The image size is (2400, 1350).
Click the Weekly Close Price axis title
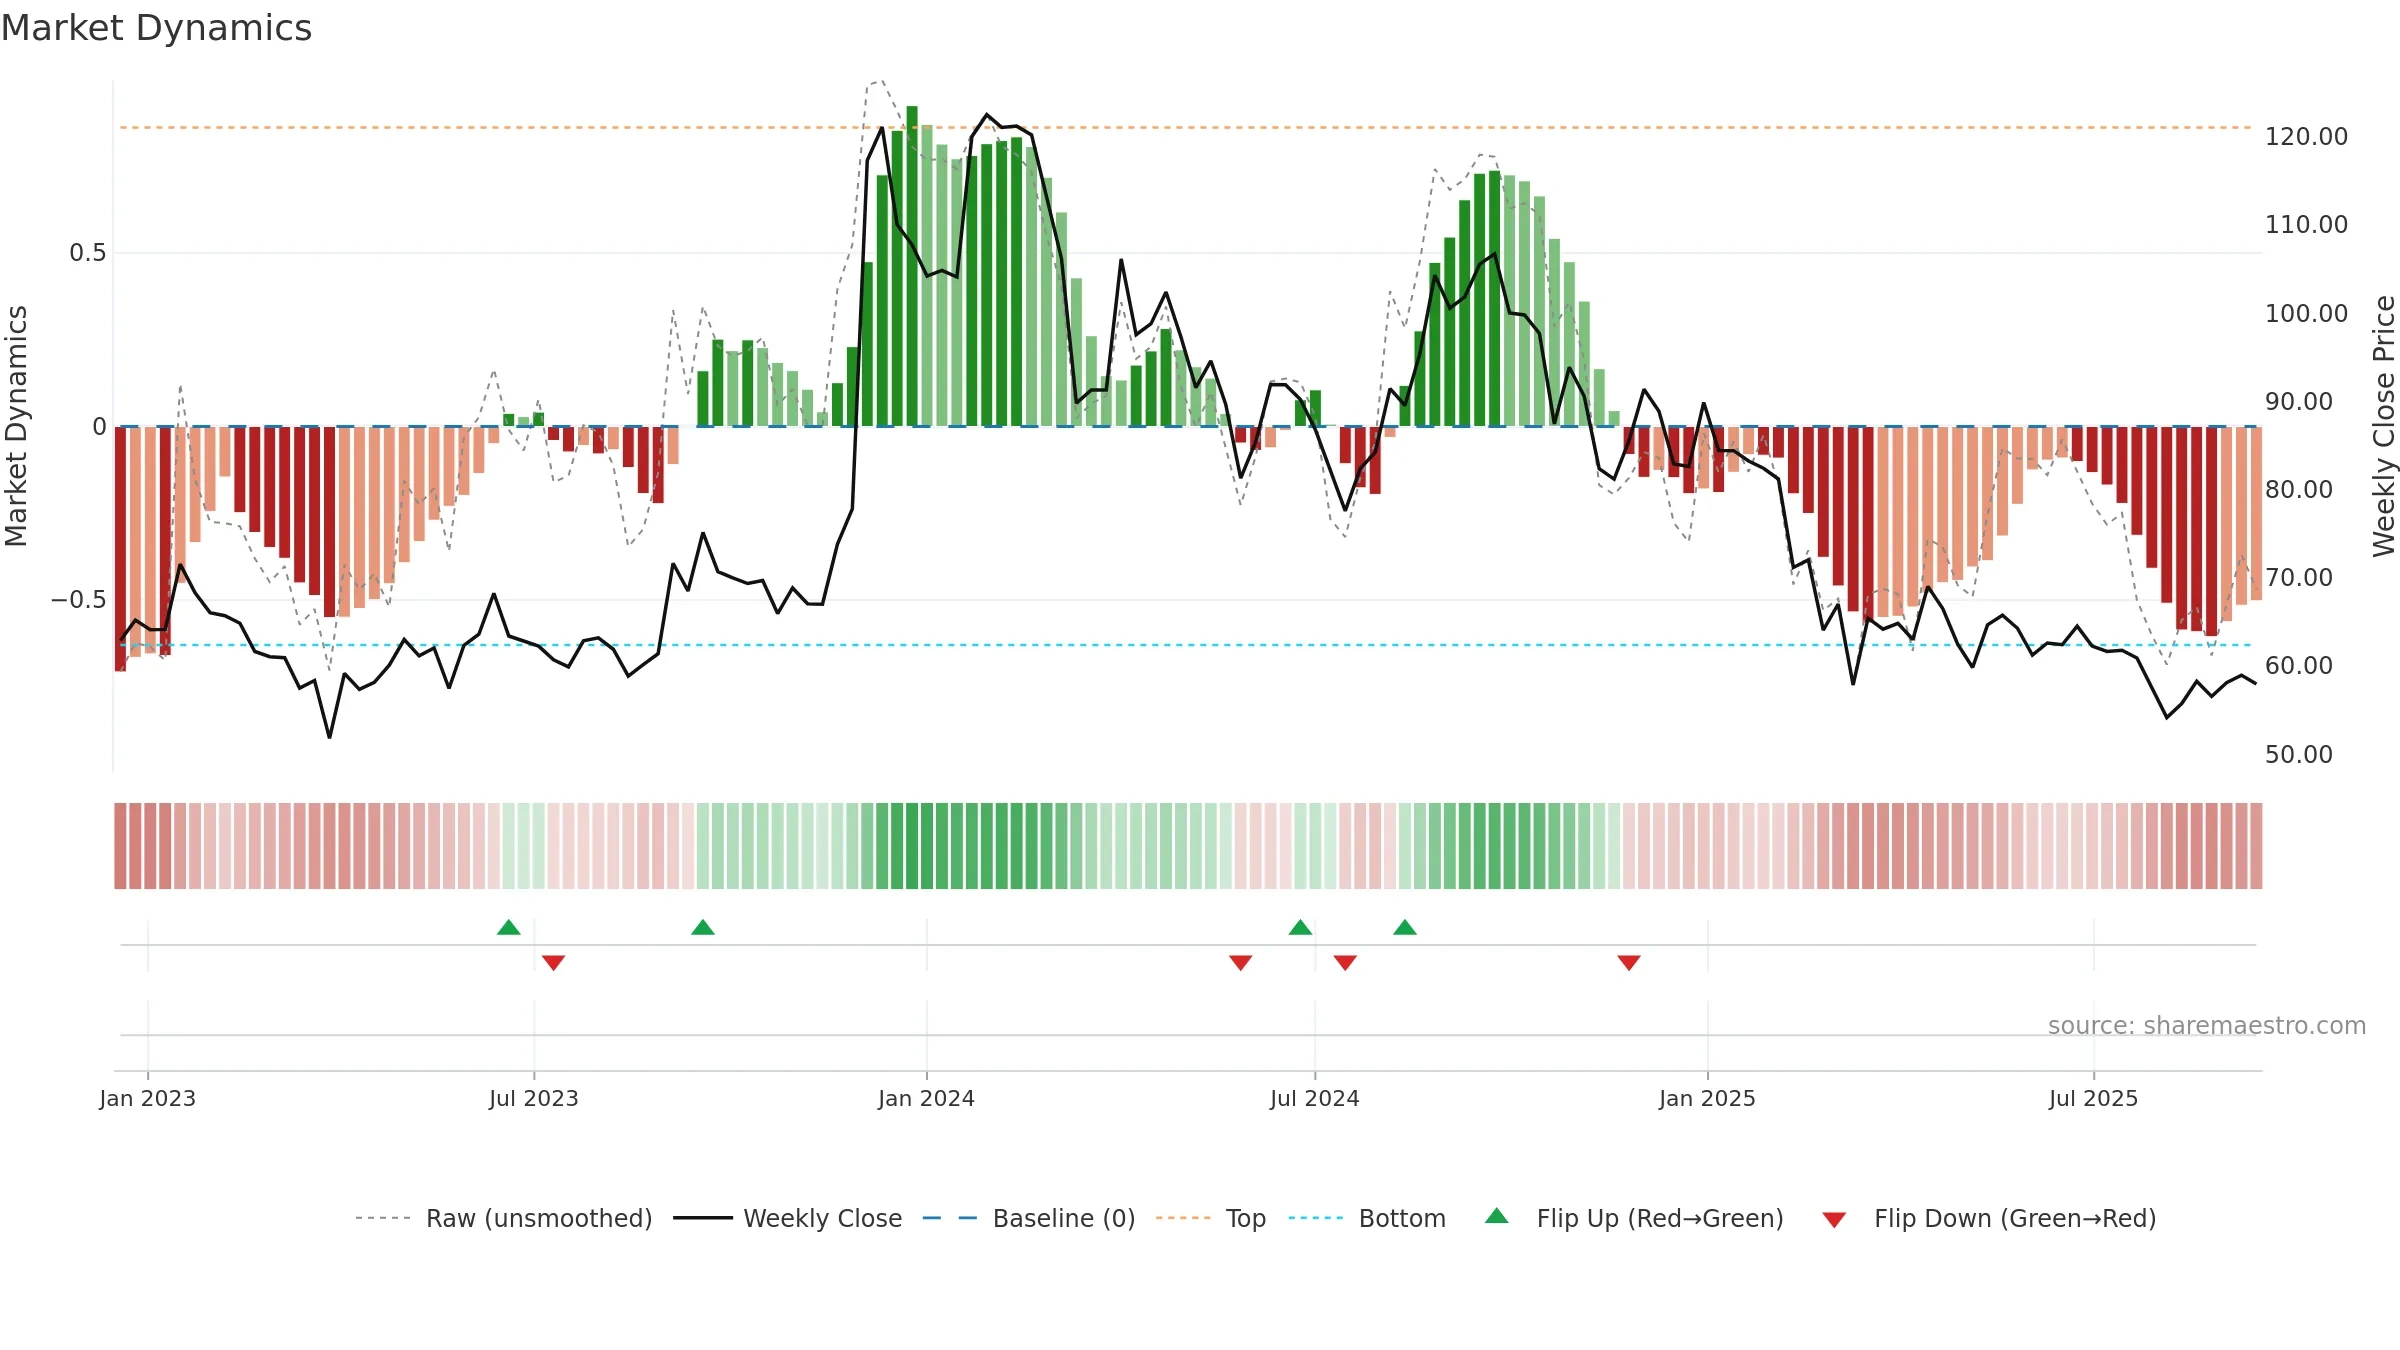coord(2384,426)
